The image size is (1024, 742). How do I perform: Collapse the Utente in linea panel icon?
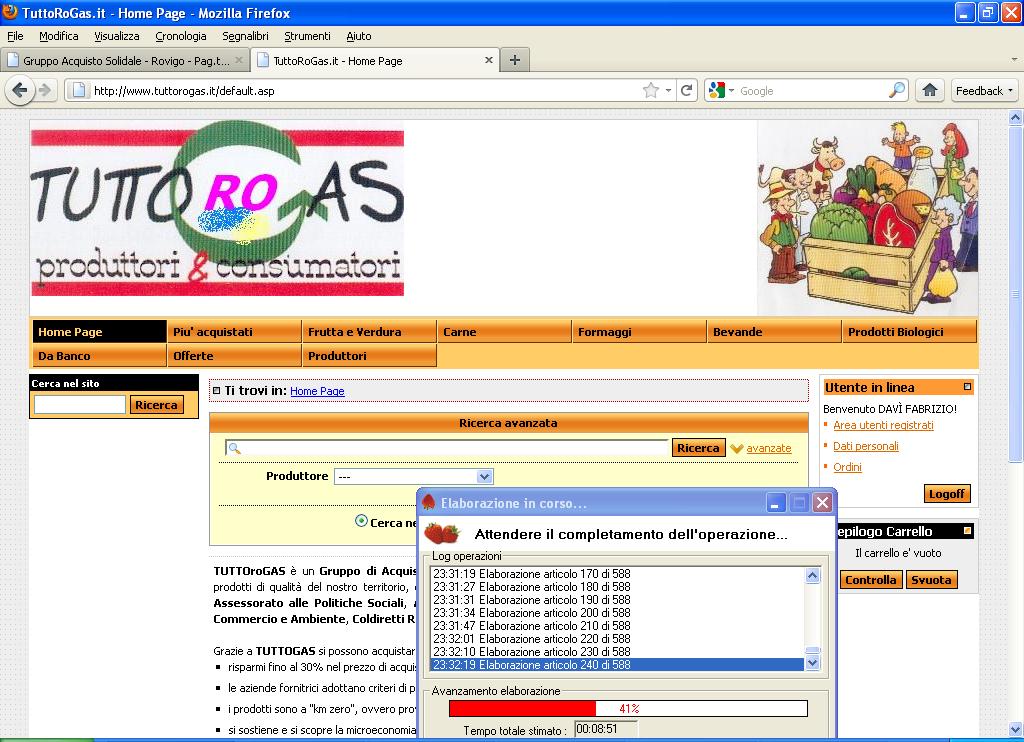tap(967, 387)
